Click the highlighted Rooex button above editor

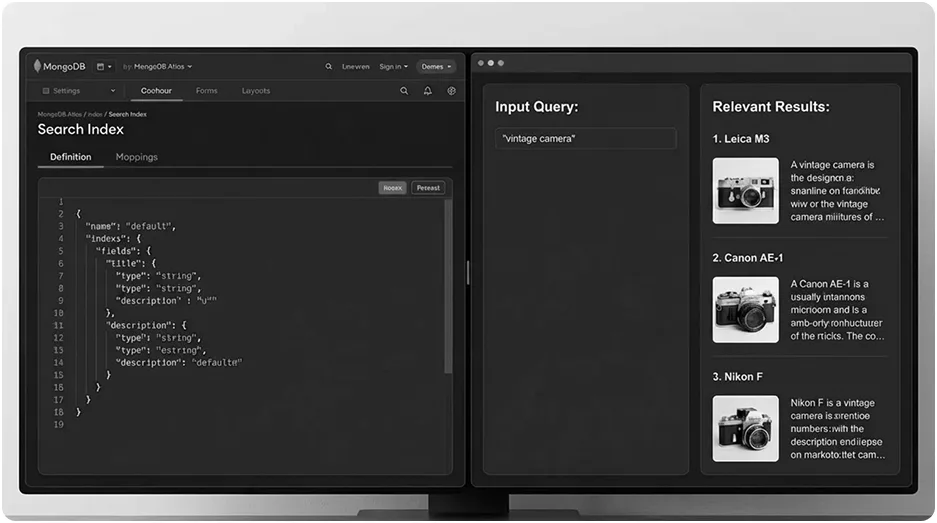click(x=393, y=188)
